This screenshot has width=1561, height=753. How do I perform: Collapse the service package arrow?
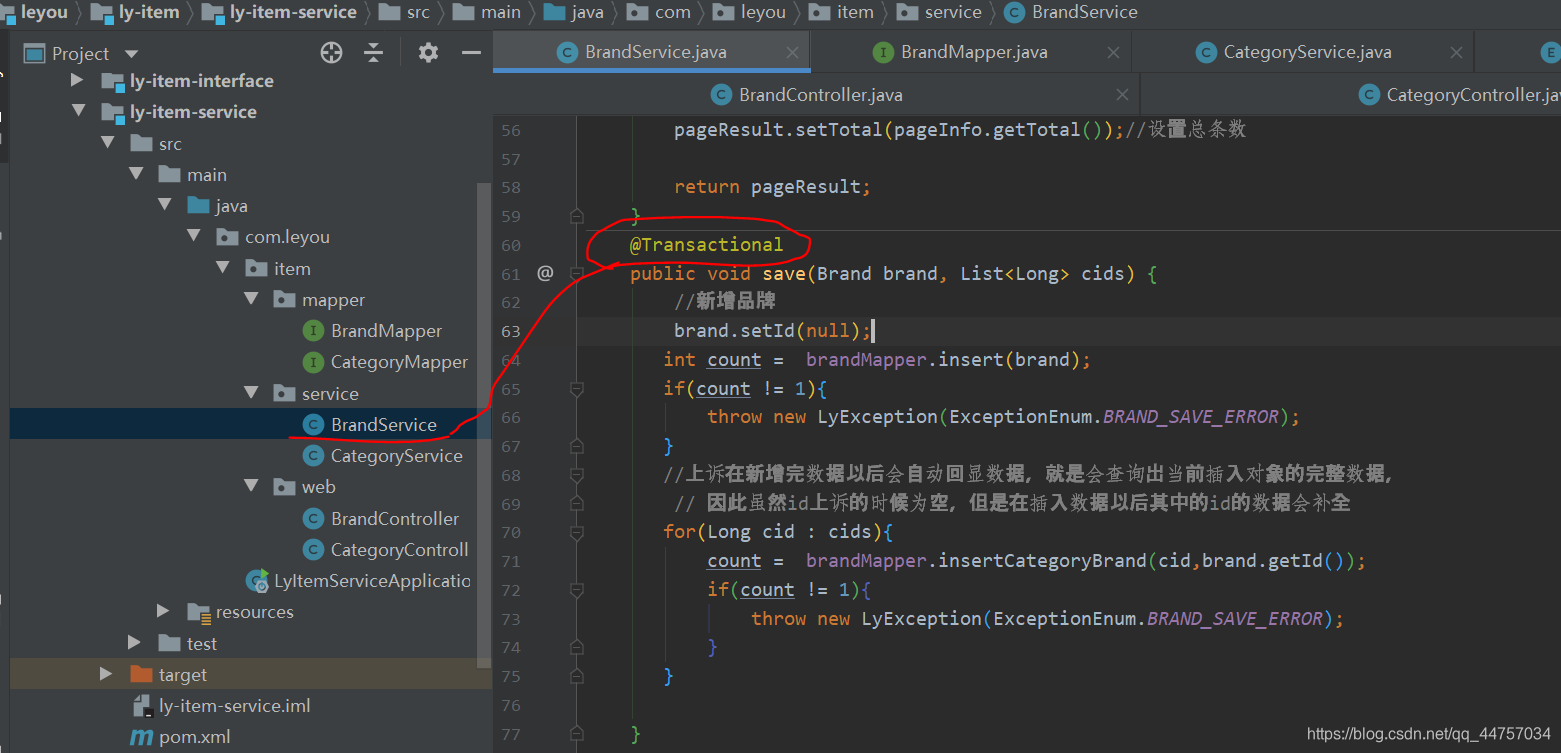coord(252,393)
